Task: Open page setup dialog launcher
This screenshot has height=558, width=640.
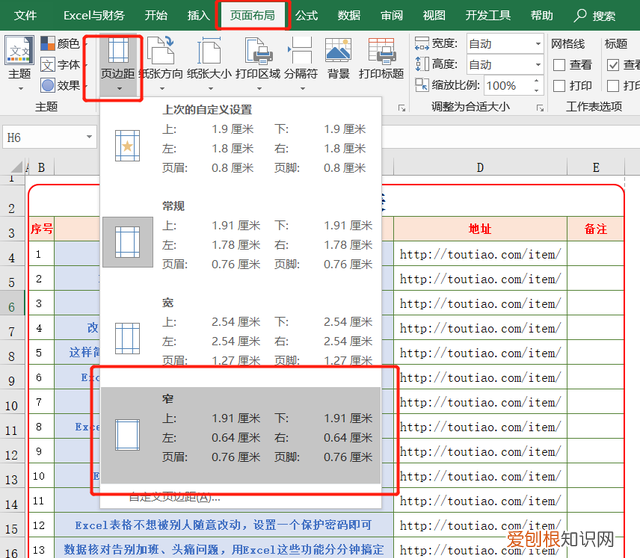Action: (x=402, y=108)
